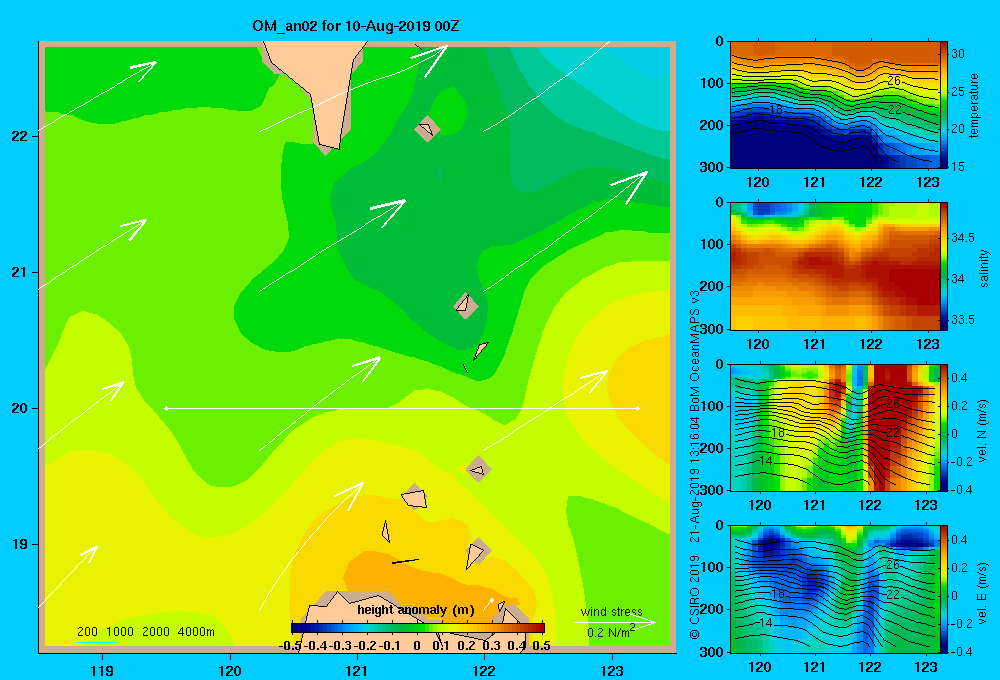Click the 'vel. E (m/s)' label
The width and height of the screenshot is (1000, 680).
click(x=983, y=593)
